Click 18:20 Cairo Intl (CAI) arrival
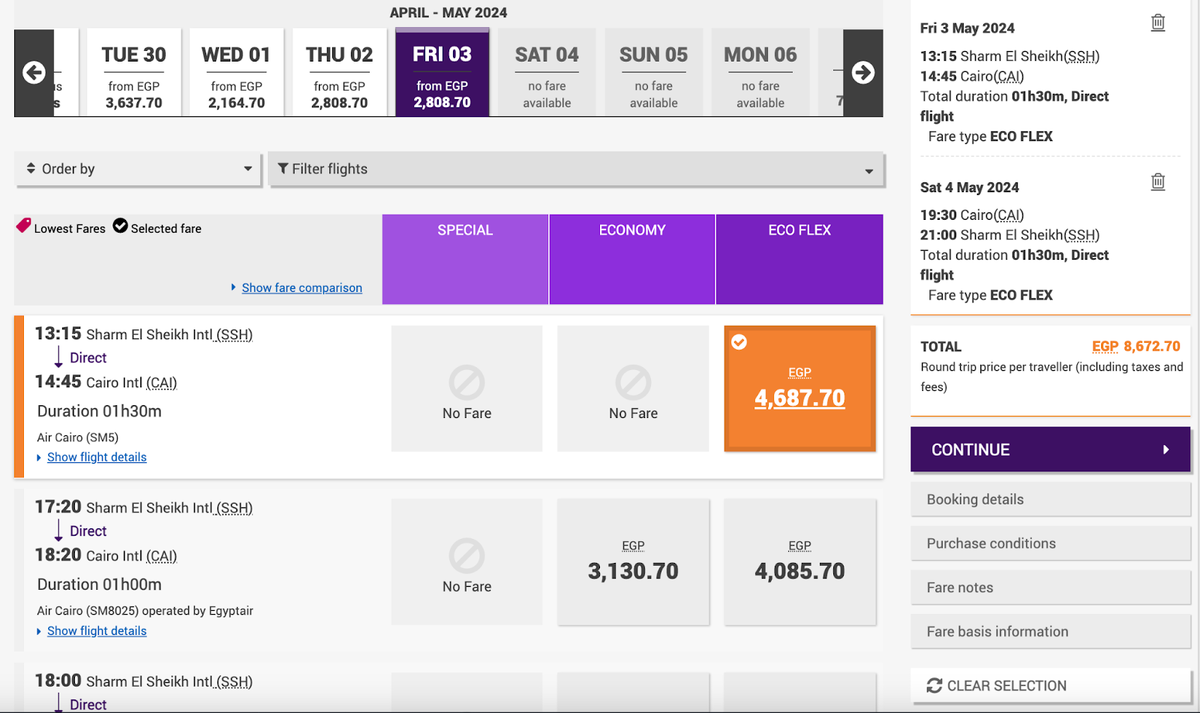This screenshot has height=713, width=1200. (106, 556)
